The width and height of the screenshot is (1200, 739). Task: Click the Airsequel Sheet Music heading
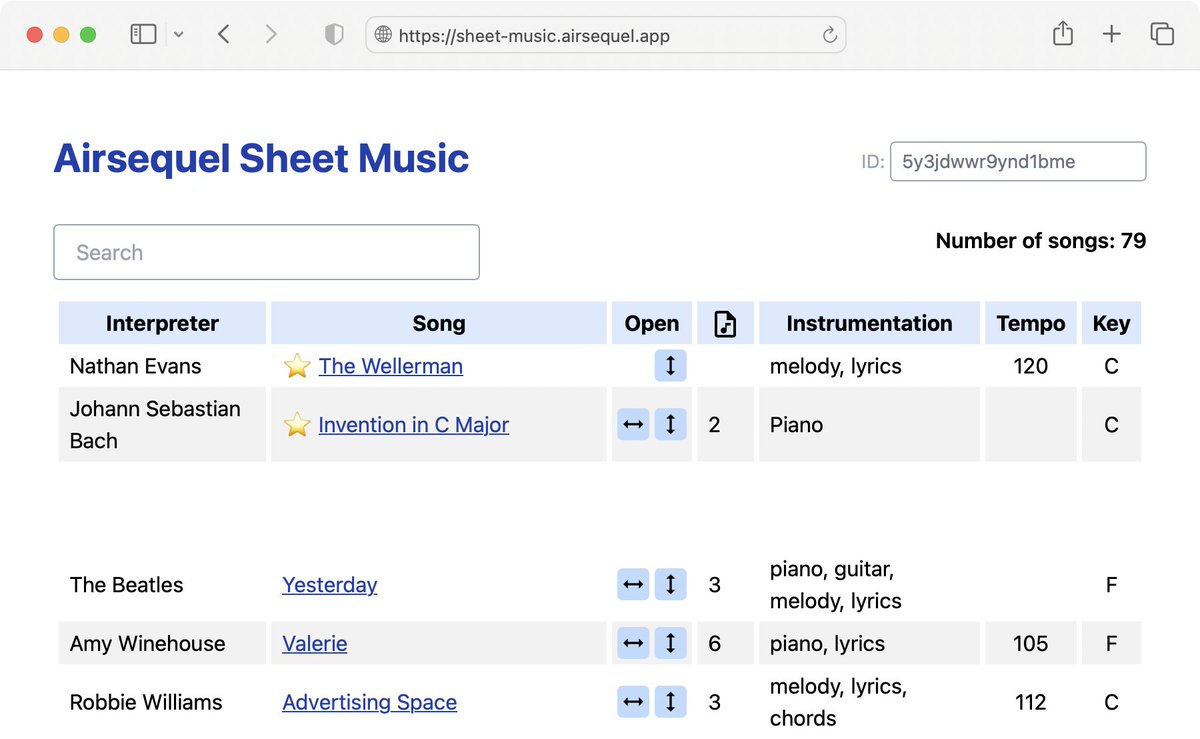point(261,158)
